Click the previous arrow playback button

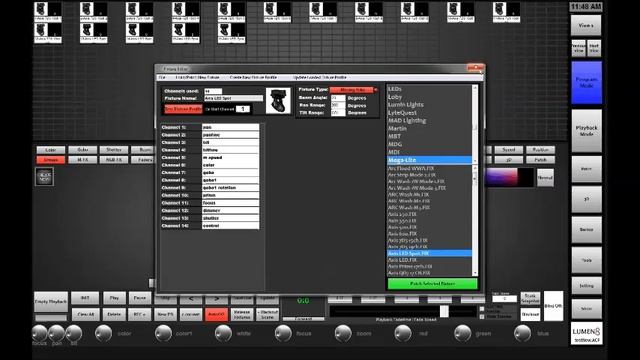tap(191, 299)
